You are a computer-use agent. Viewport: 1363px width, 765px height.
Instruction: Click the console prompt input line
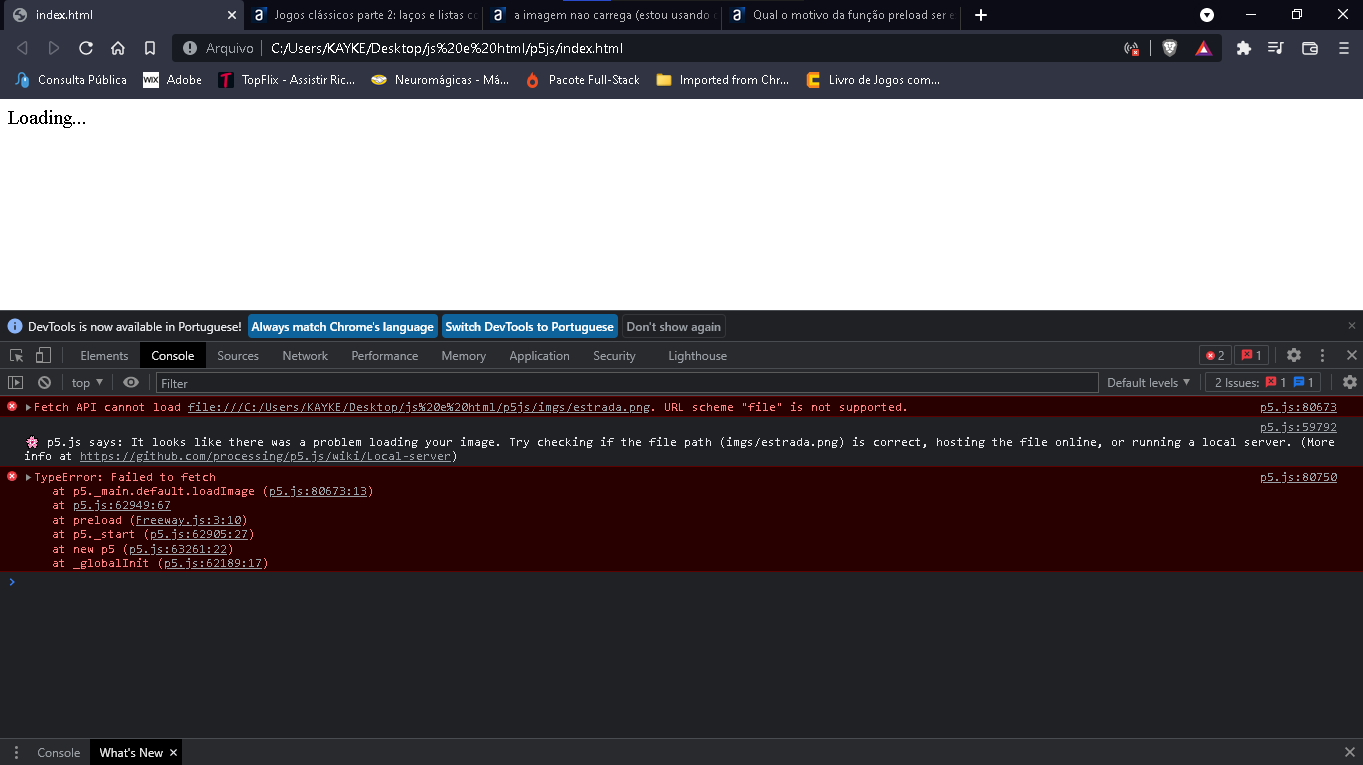681,582
